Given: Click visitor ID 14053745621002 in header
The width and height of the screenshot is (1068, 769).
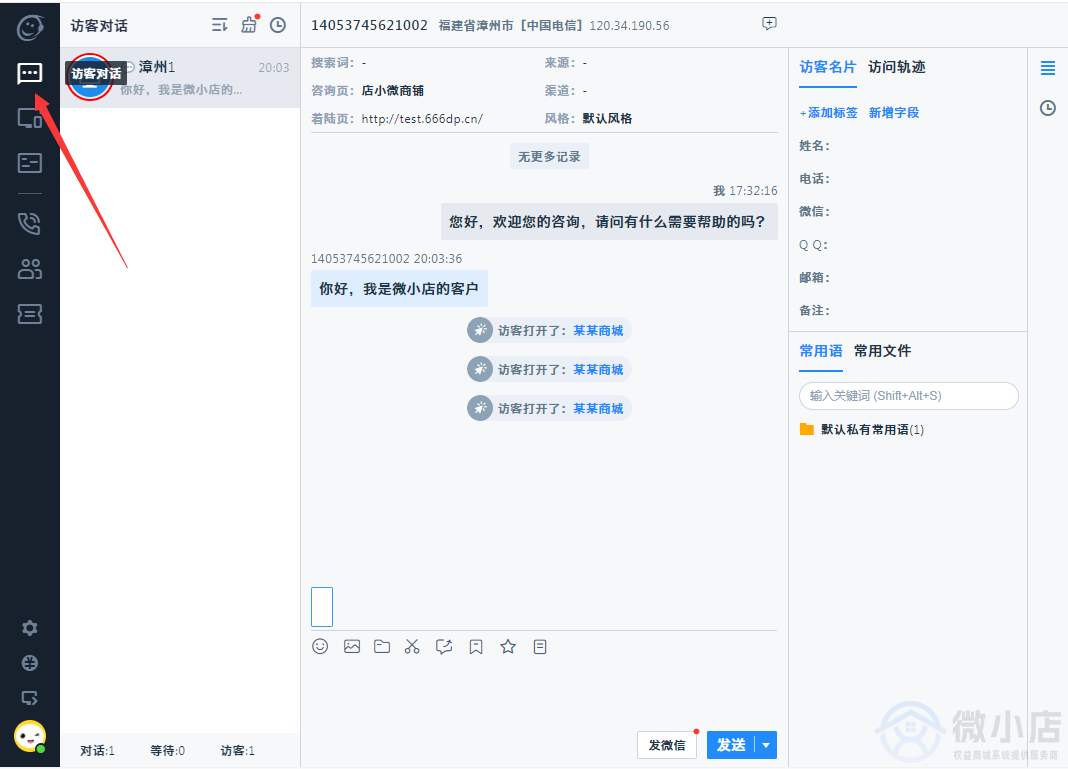Looking at the screenshot, I should point(369,25).
